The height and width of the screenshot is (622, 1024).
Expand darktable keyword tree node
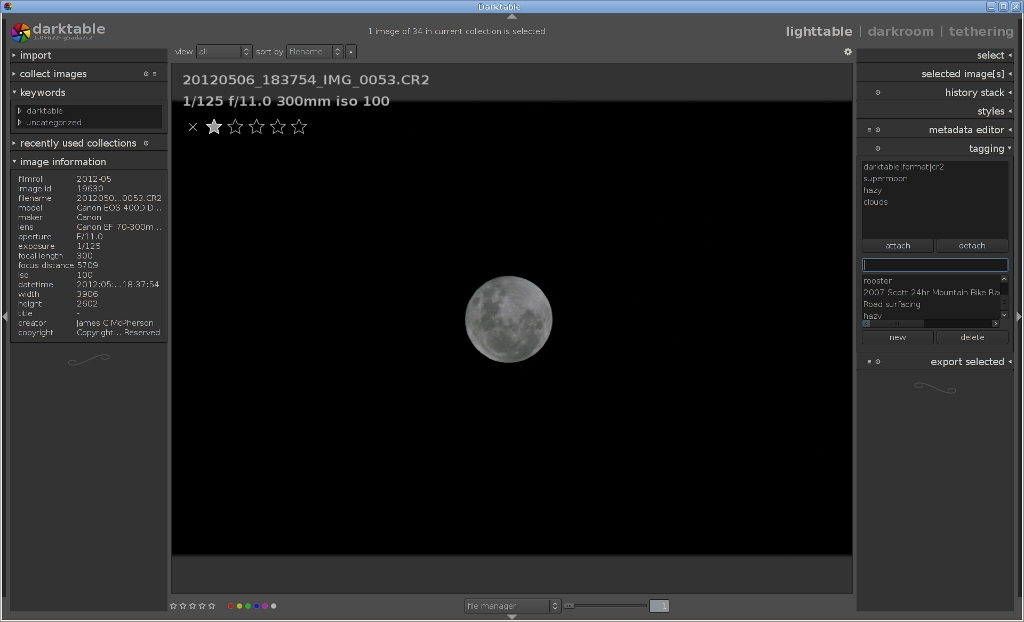(20, 111)
